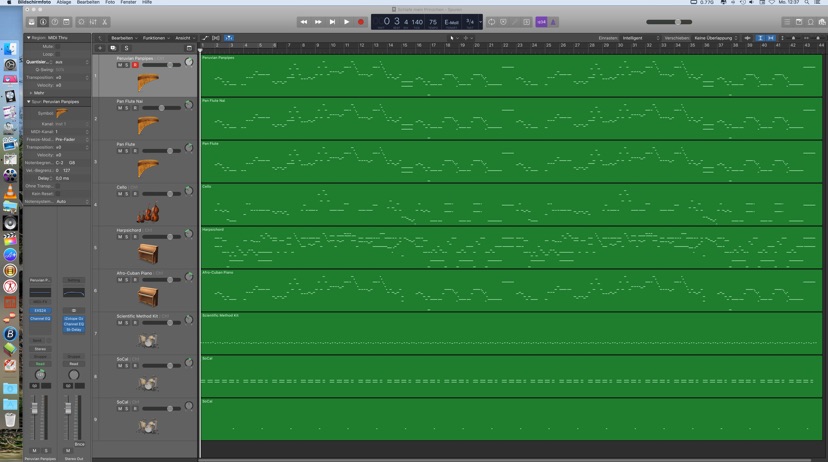The image size is (828, 462).
Task: Open the EXS24 instrument slot
Action: (40, 310)
